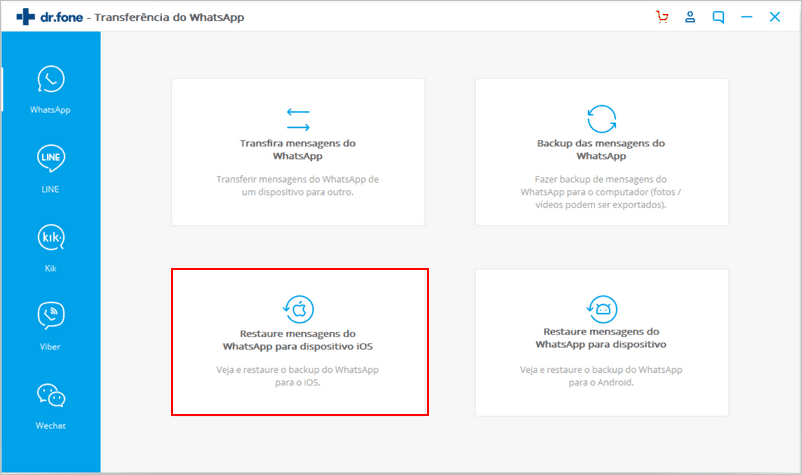Switch to the Viber tab label
This screenshot has height=475, width=802.
coord(50,346)
